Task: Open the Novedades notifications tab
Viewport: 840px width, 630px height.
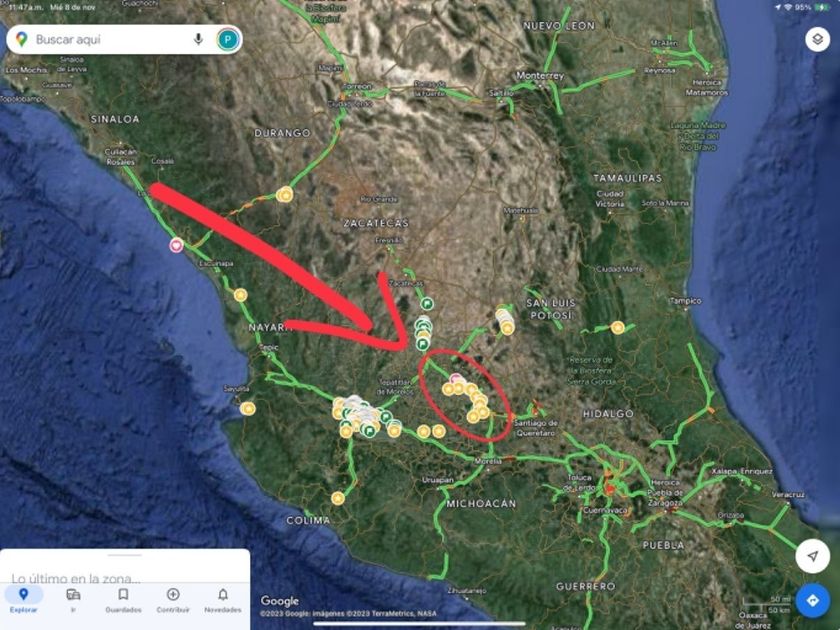Action: pyautogui.click(x=223, y=600)
